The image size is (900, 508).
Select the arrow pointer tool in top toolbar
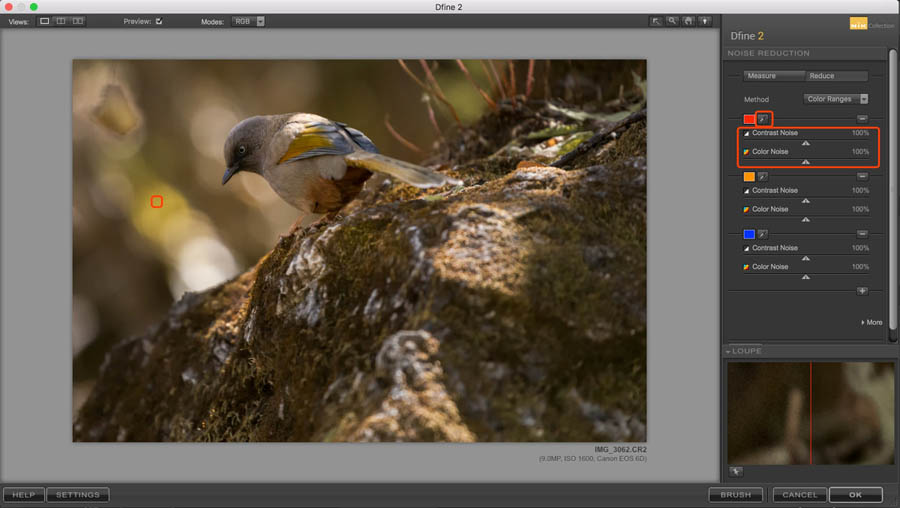tap(655, 21)
